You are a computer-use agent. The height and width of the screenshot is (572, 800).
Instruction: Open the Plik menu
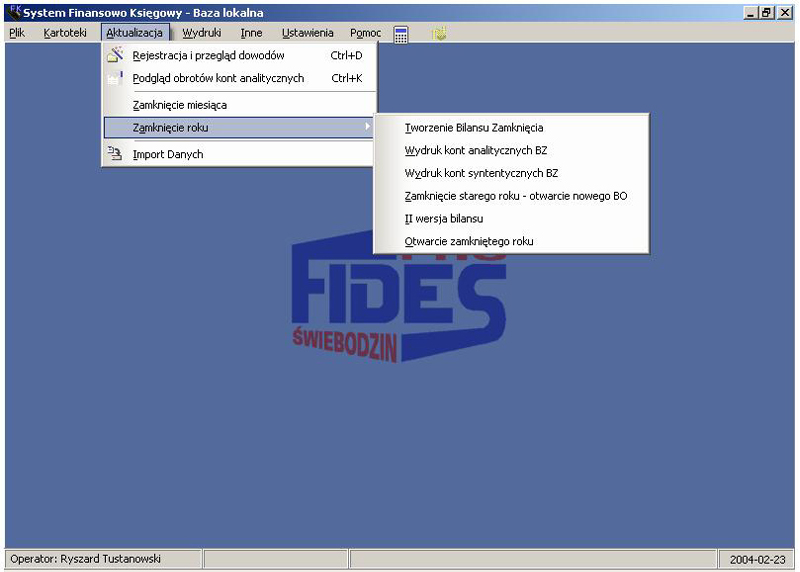[x=17, y=33]
